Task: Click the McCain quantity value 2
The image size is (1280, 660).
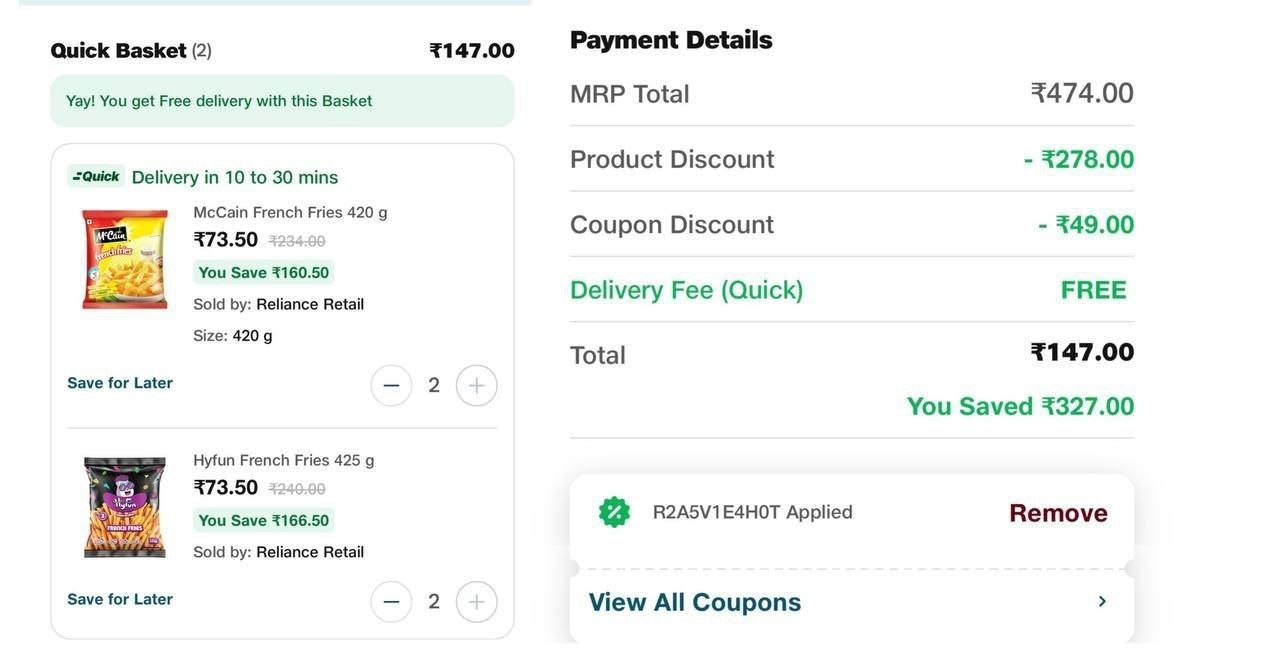Action: (x=434, y=385)
